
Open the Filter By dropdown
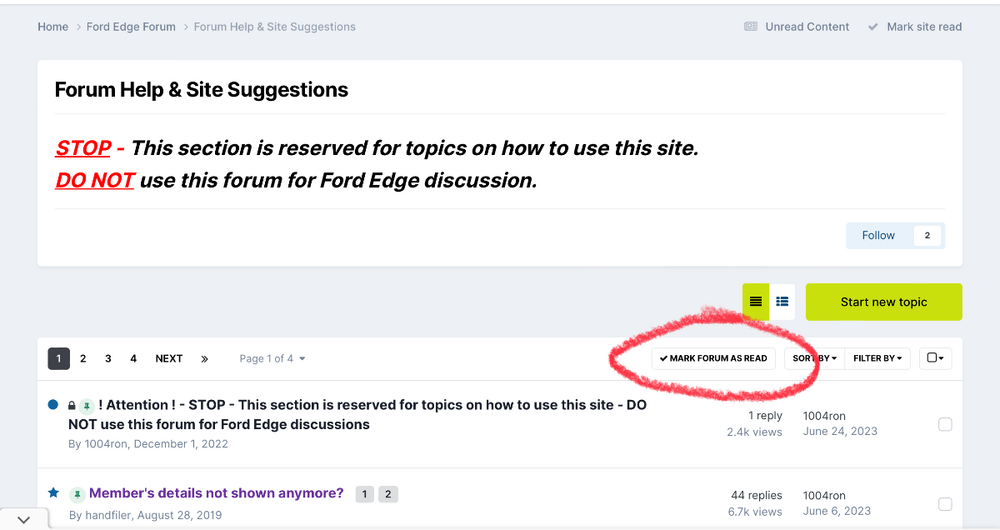pos(877,358)
